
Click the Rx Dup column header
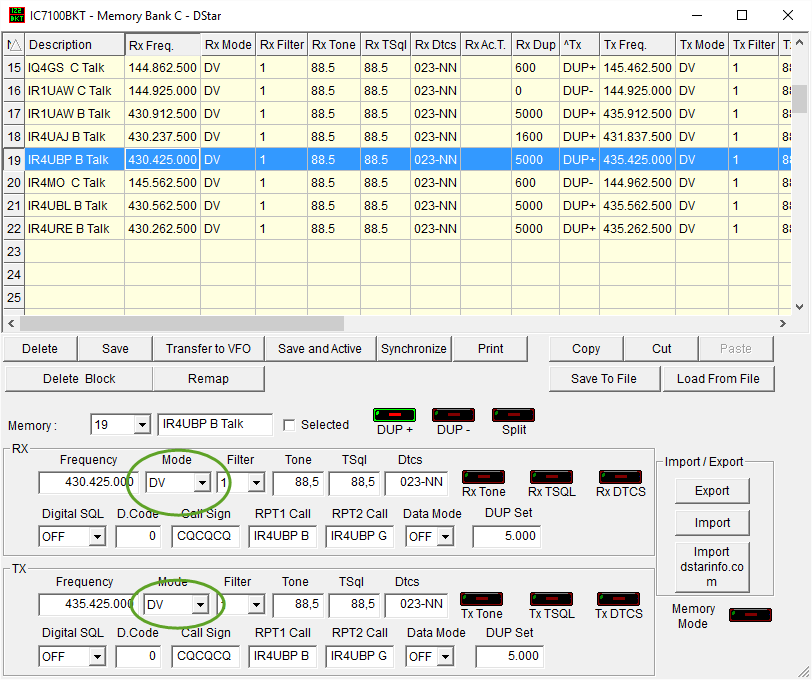point(535,45)
